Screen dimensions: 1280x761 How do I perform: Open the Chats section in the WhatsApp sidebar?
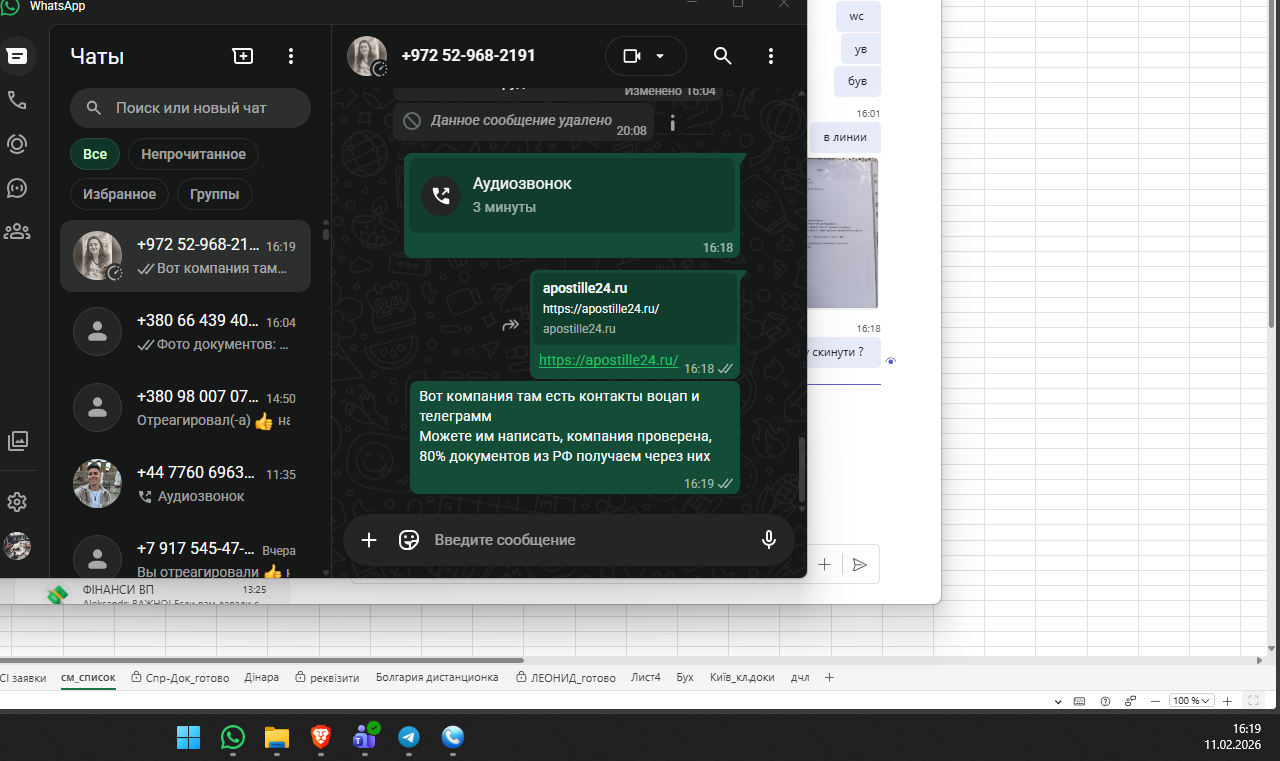pos(17,56)
